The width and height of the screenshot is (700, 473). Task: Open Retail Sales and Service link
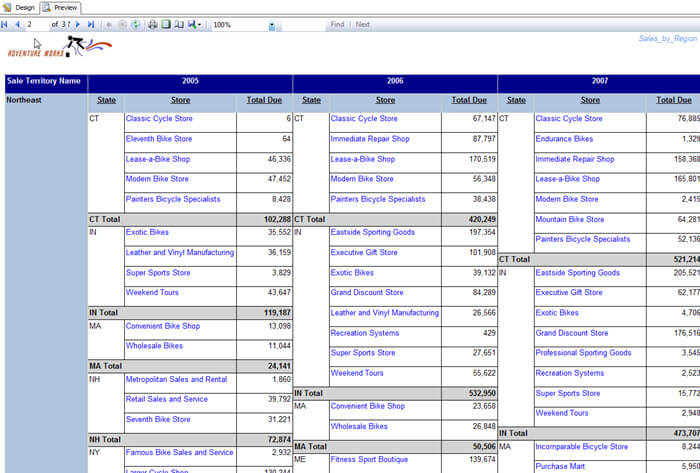[167, 399]
